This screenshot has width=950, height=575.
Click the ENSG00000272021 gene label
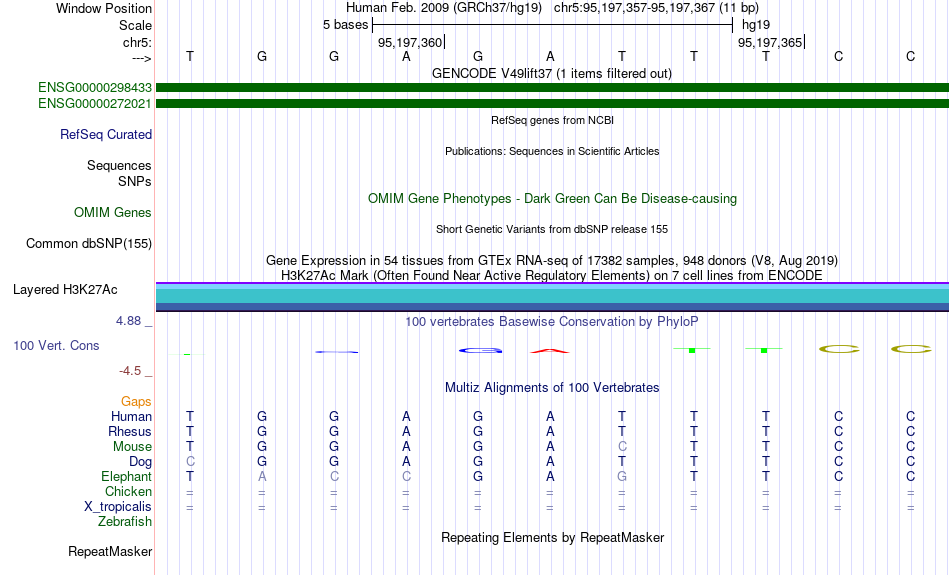click(95, 104)
